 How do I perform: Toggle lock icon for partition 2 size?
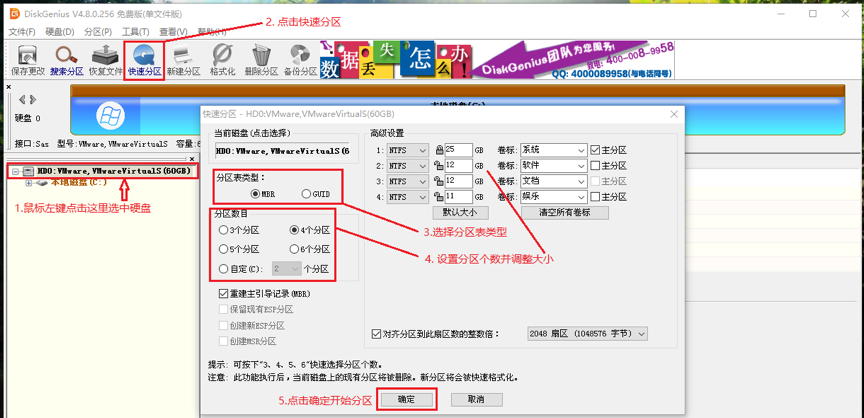point(439,165)
